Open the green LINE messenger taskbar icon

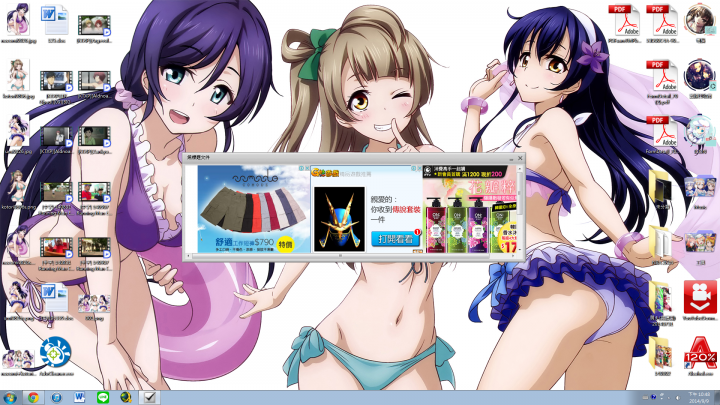[x=103, y=397]
